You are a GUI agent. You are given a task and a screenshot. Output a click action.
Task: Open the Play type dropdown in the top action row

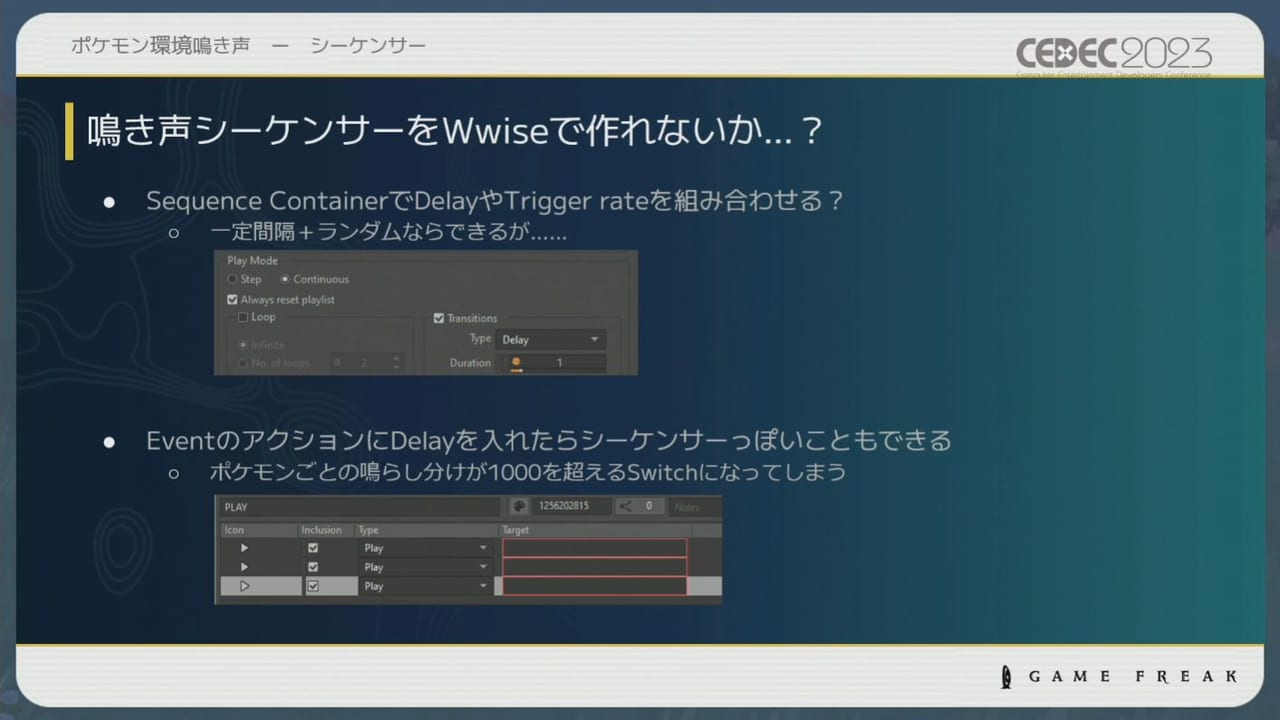425,548
